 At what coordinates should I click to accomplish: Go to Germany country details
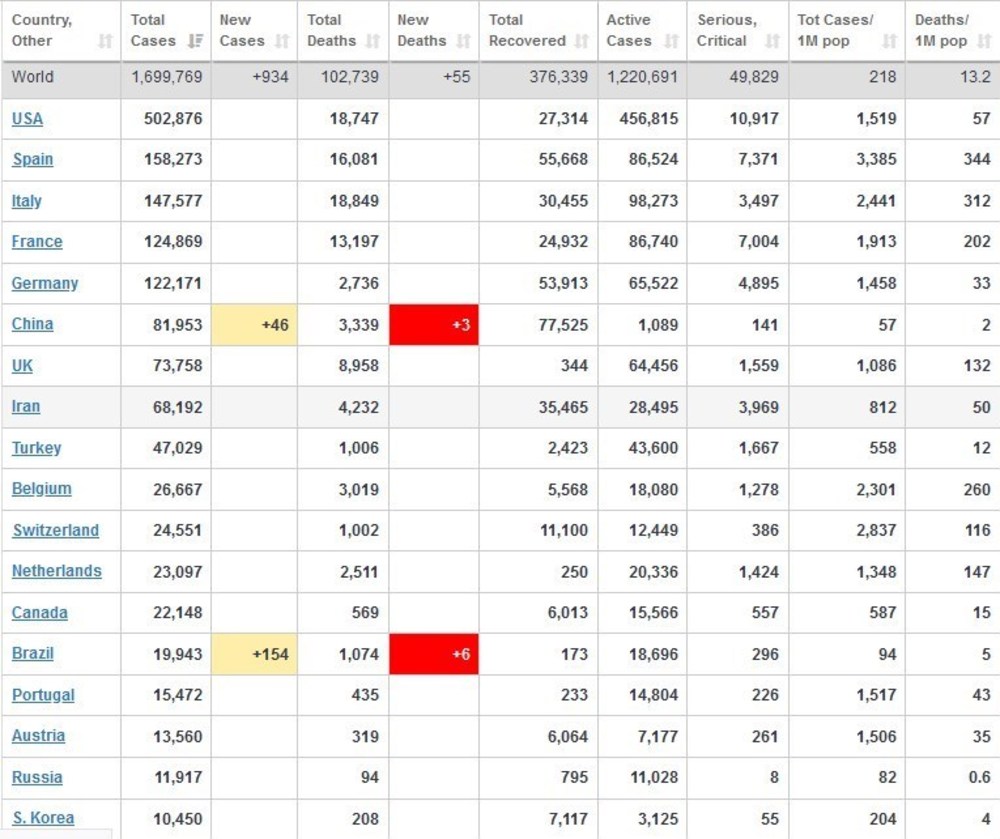pyautogui.click(x=44, y=283)
